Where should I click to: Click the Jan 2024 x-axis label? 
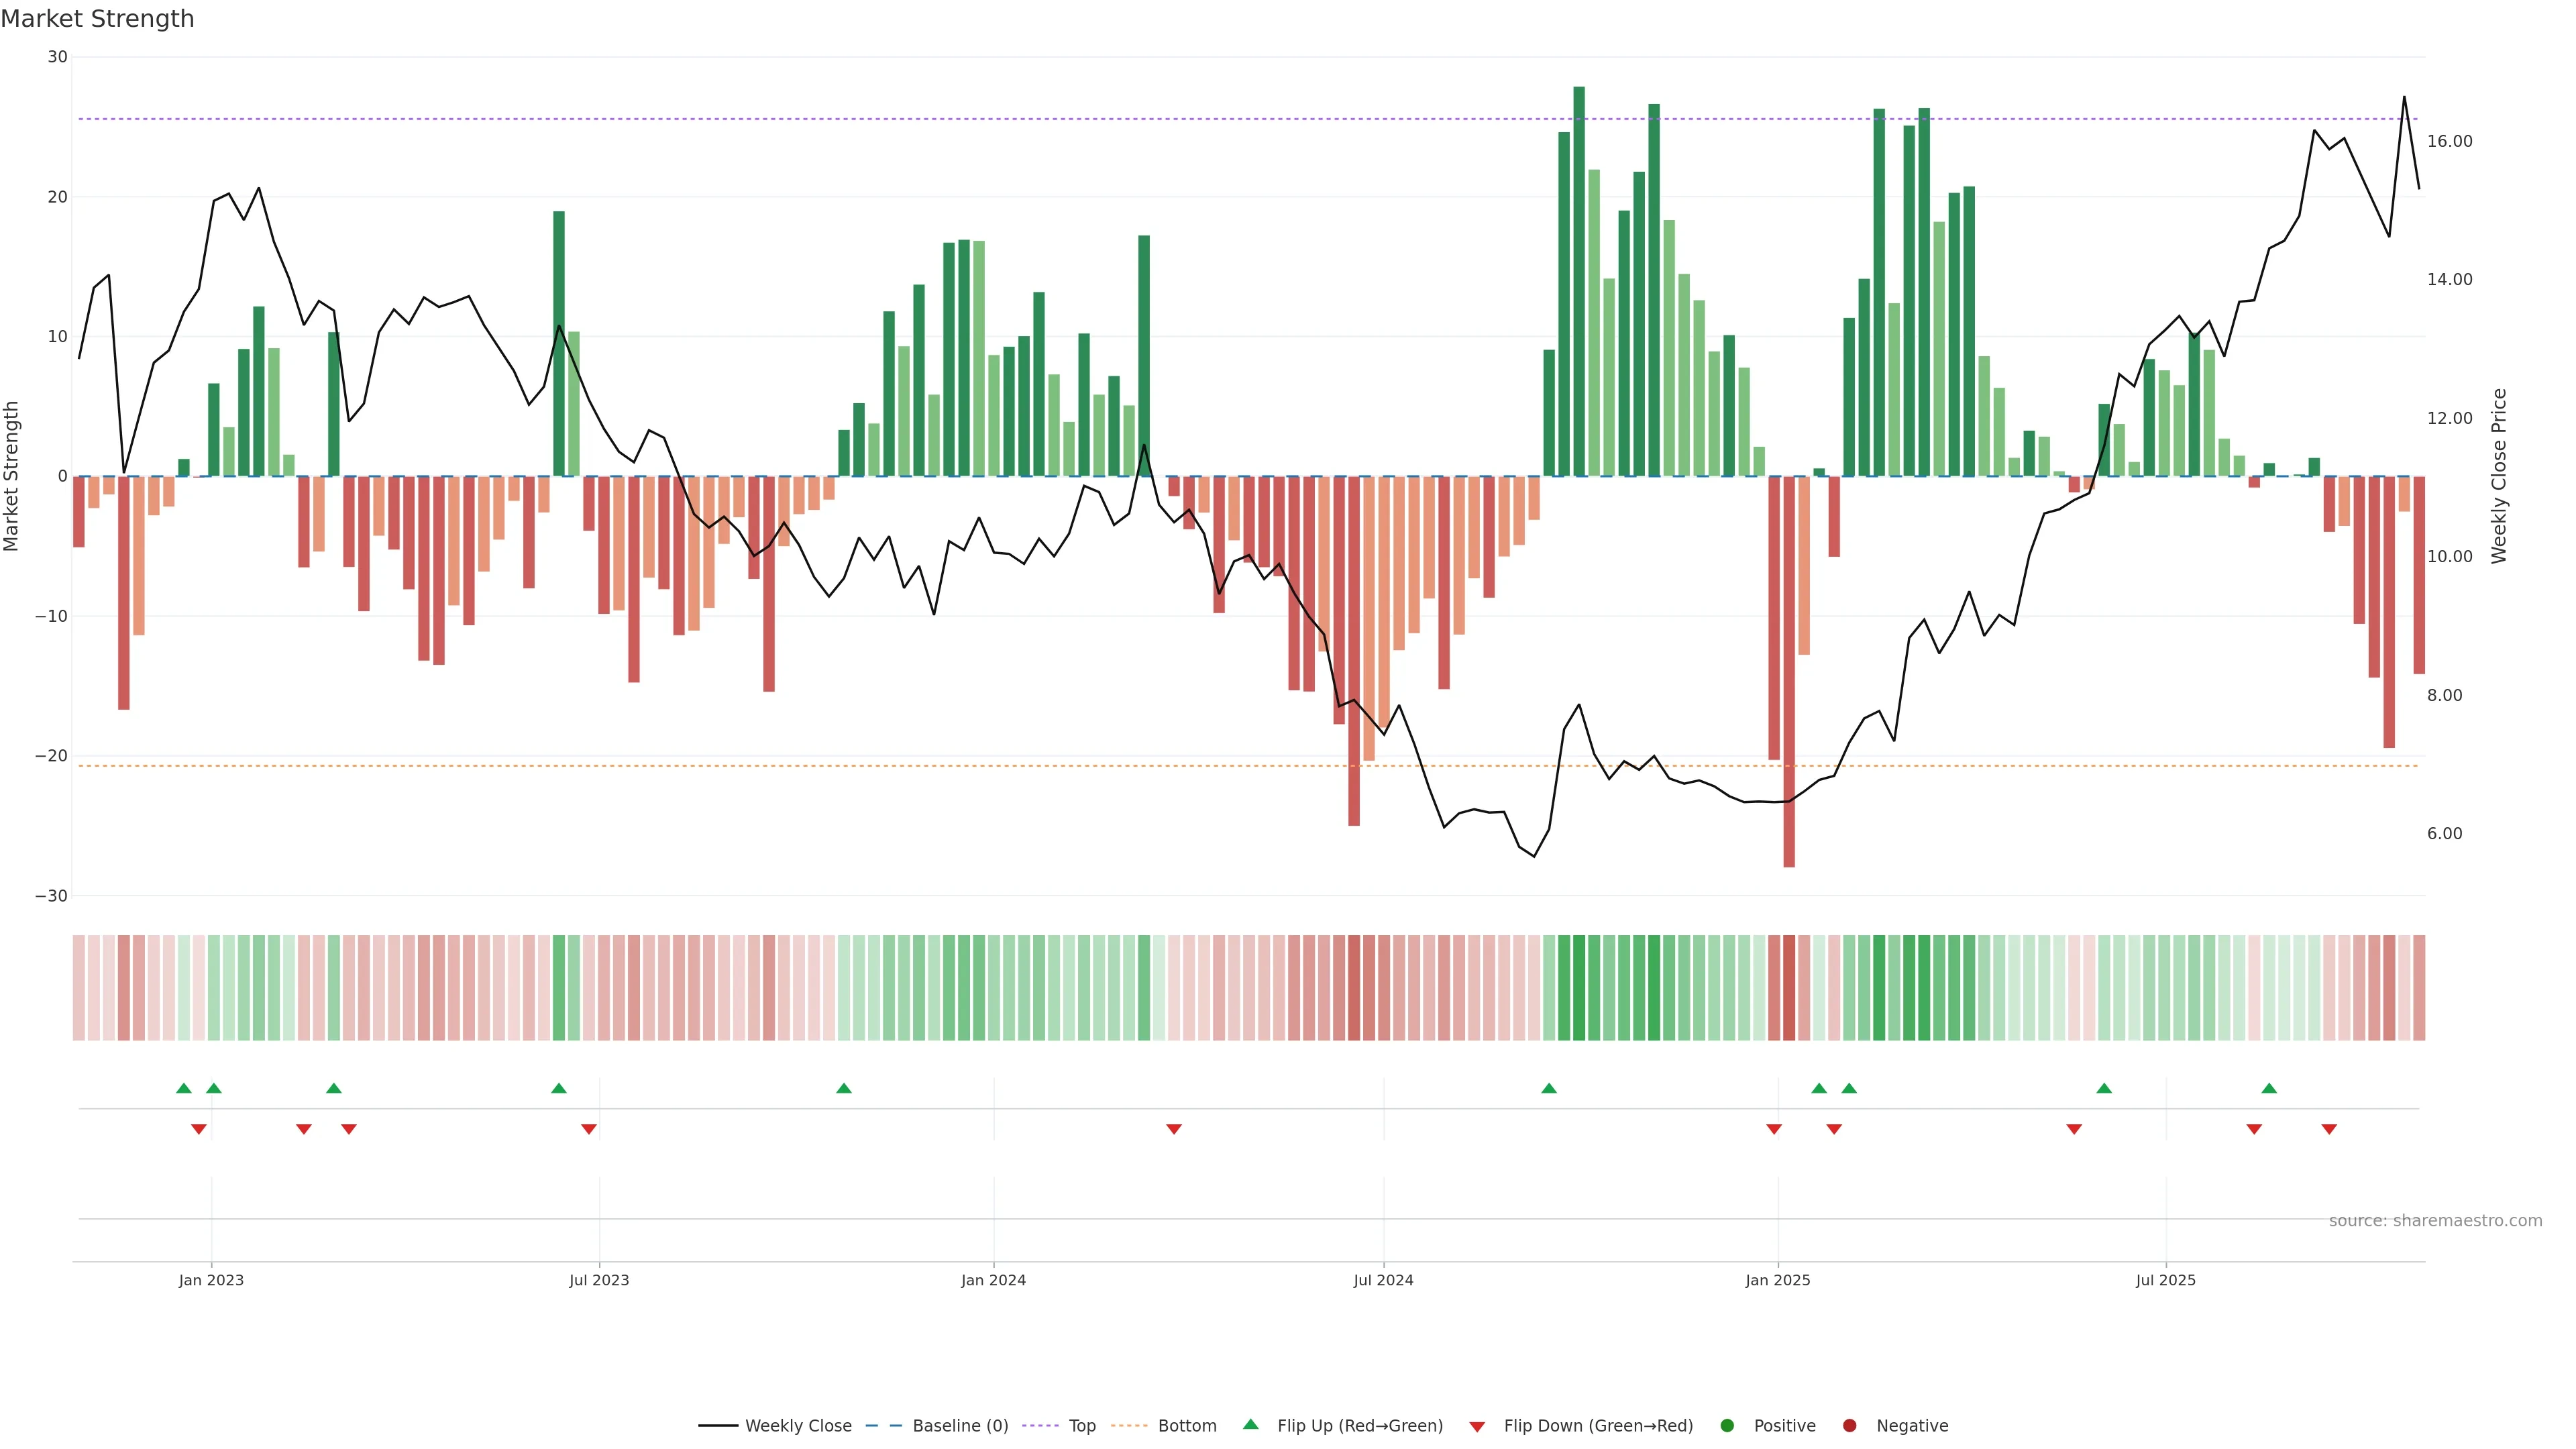pyautogui.click(x=993, y=1280)
